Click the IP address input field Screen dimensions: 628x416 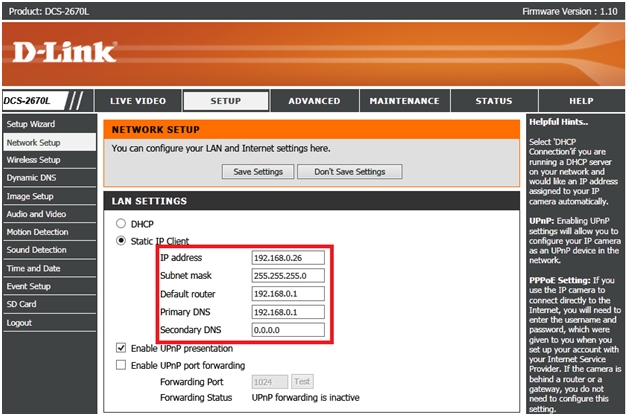click(x=288, y=258)
